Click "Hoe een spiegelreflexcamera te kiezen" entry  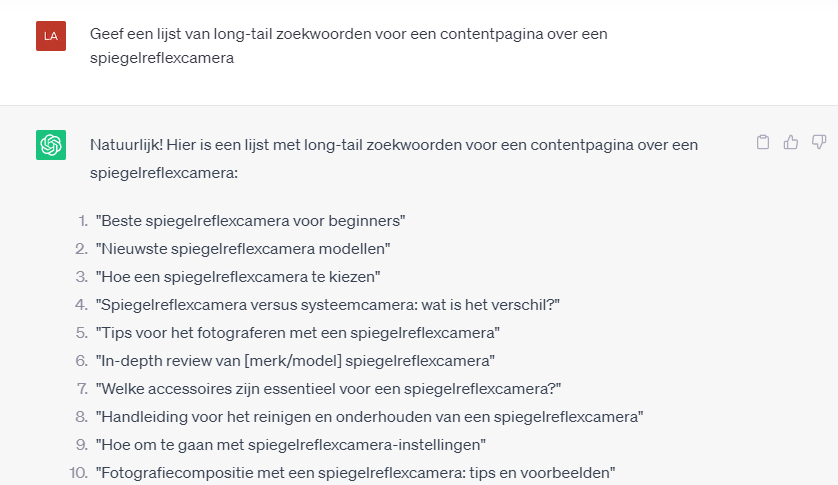point(238,276)
